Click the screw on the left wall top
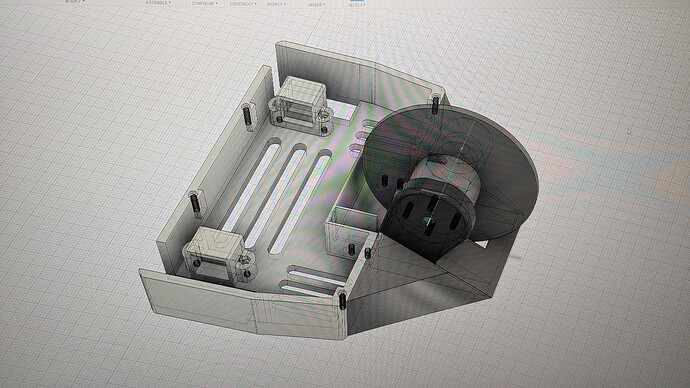The height and width of the screenshot is (388, 690). click(247, 115)
